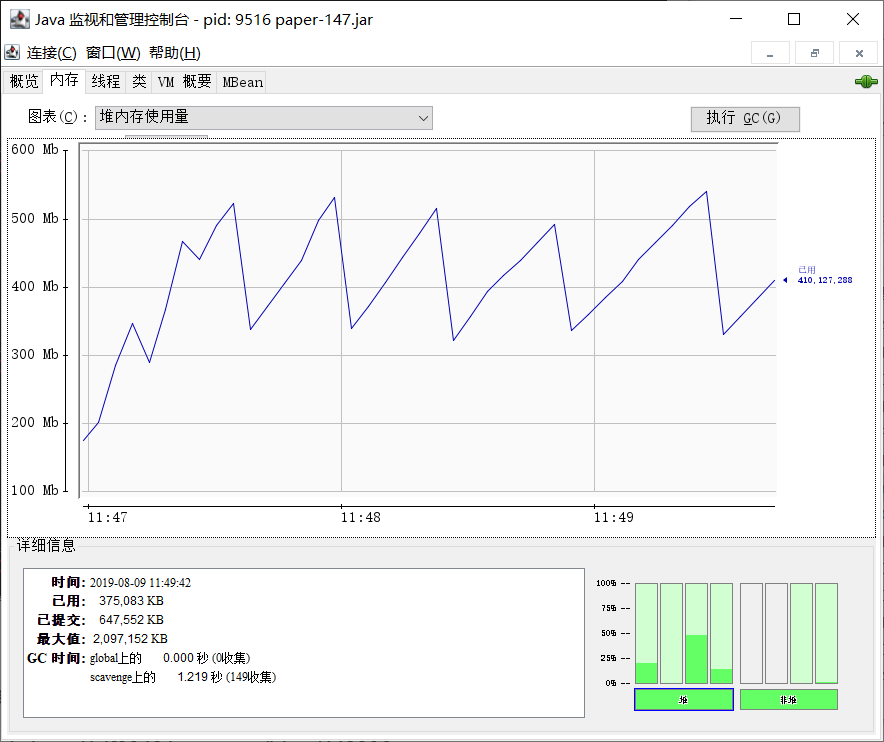Minimize the inner connection frame
Image resolution: width=884 pixels, height=742 pixels.
(x=770, y=53)
